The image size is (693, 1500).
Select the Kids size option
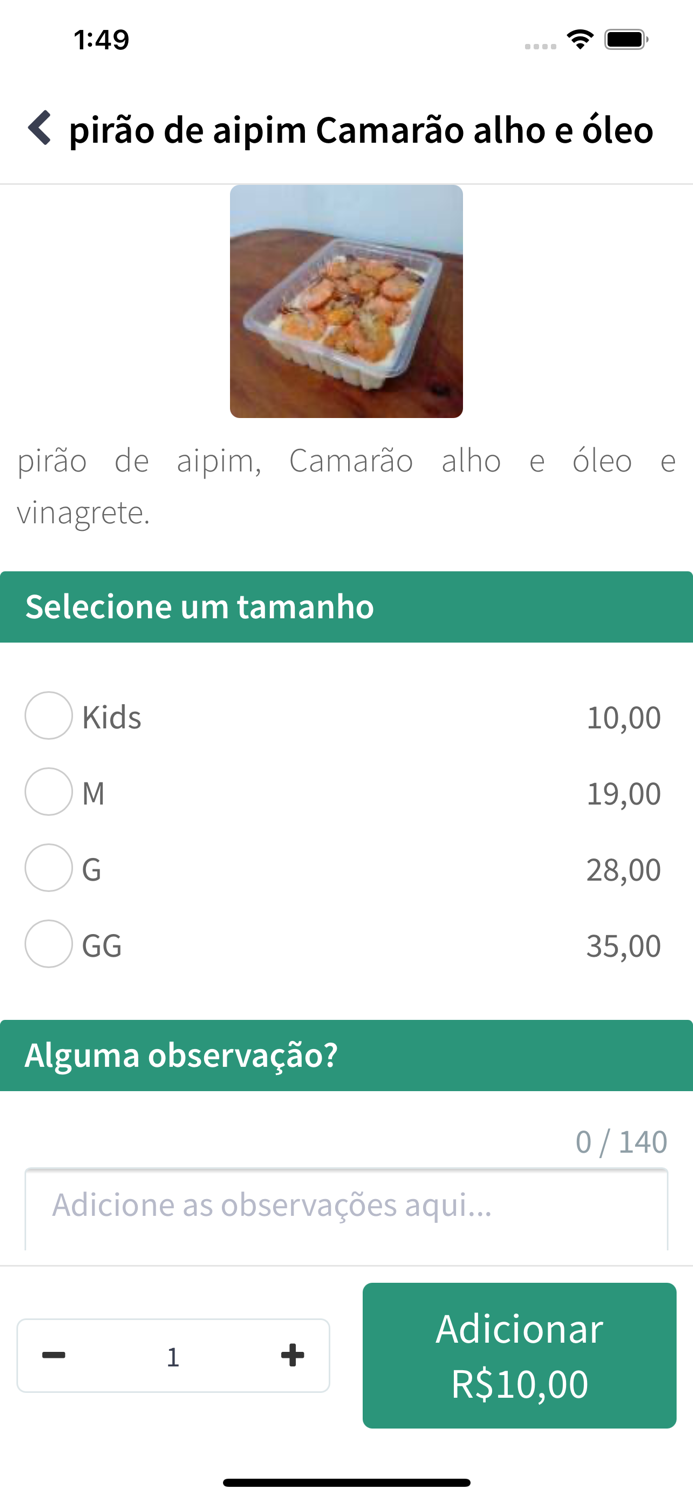pyautogui.click(x=48, y=716)
